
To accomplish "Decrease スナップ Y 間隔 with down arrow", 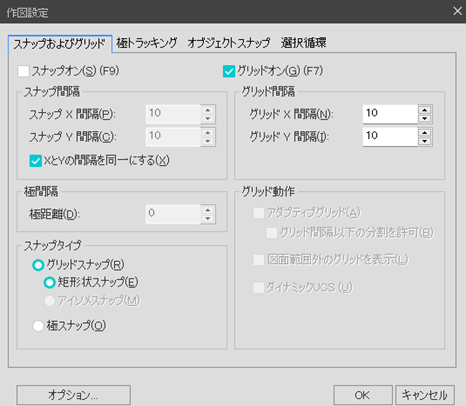I will (208, 141).
